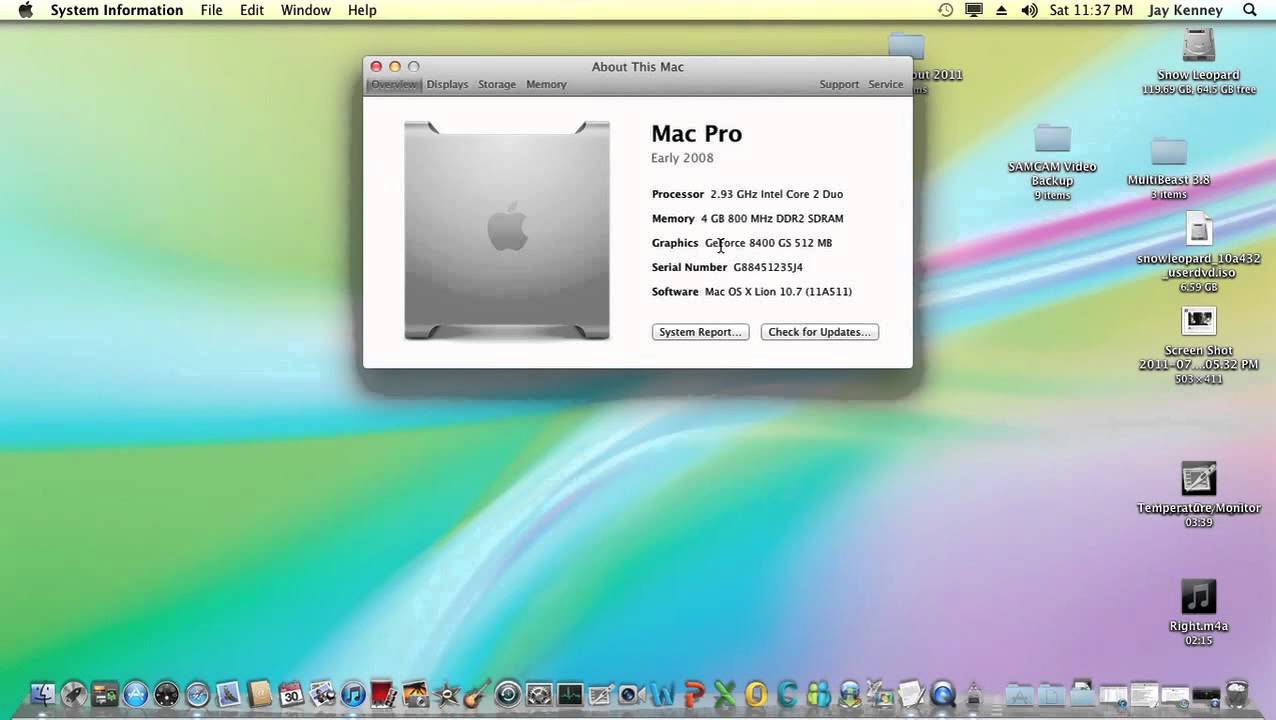The width and height of the screenshot is (1276, 720).
Task: Open the Jay Kenney user menu
Action: pyautogui.click(x=1186, y=10)
